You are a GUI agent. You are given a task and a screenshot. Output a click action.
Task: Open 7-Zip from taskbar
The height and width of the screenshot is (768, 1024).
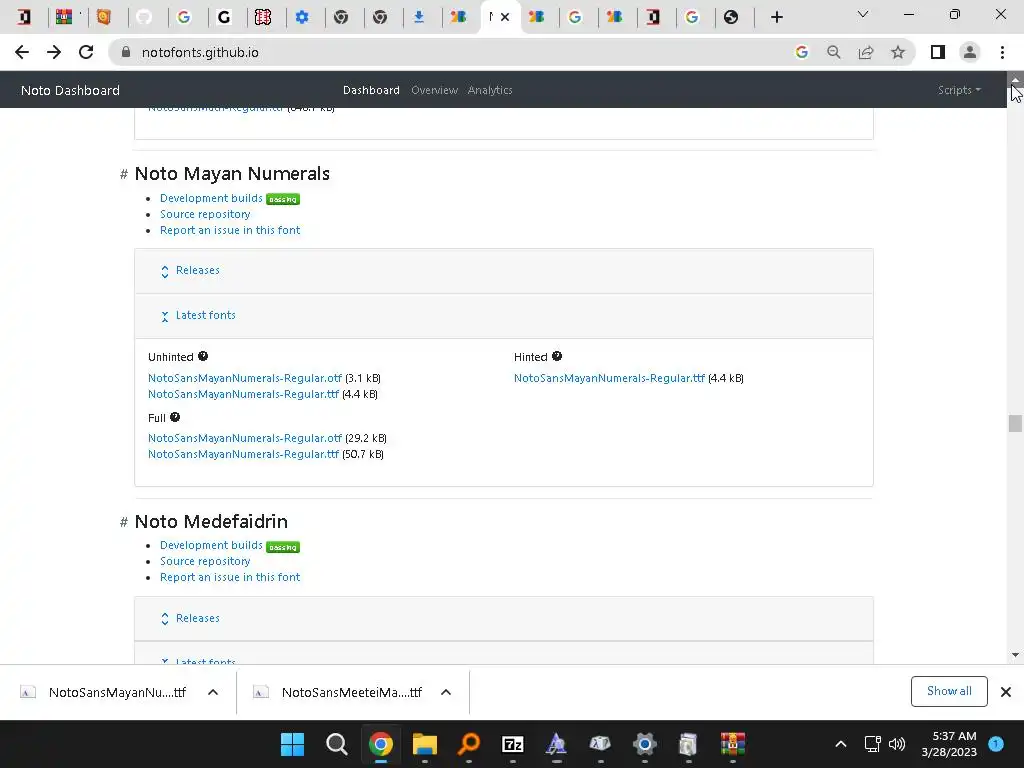click(x=513, y=744)
